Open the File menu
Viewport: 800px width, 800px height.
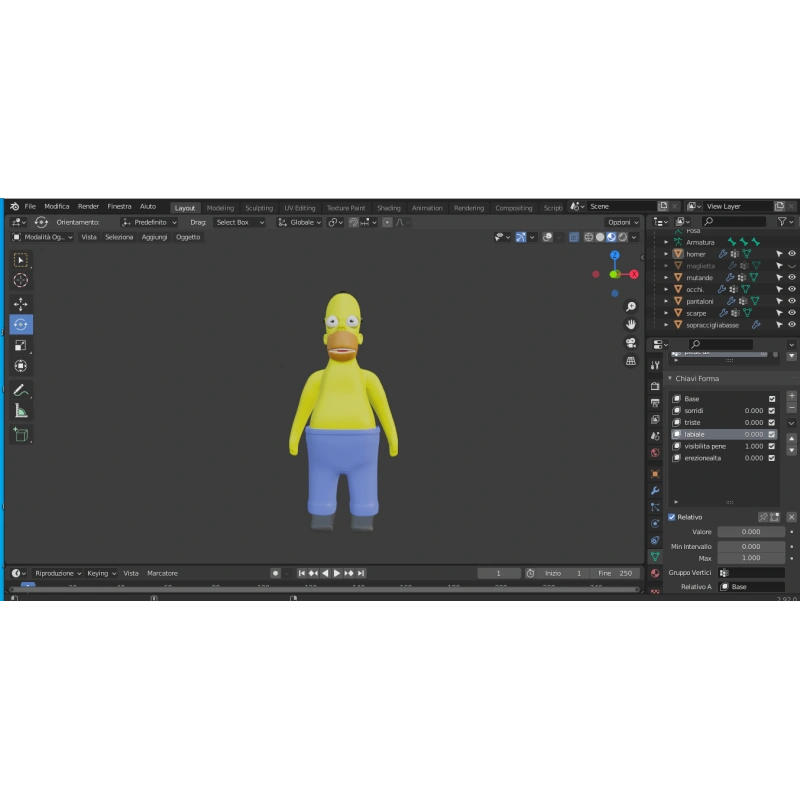point(30,207)
